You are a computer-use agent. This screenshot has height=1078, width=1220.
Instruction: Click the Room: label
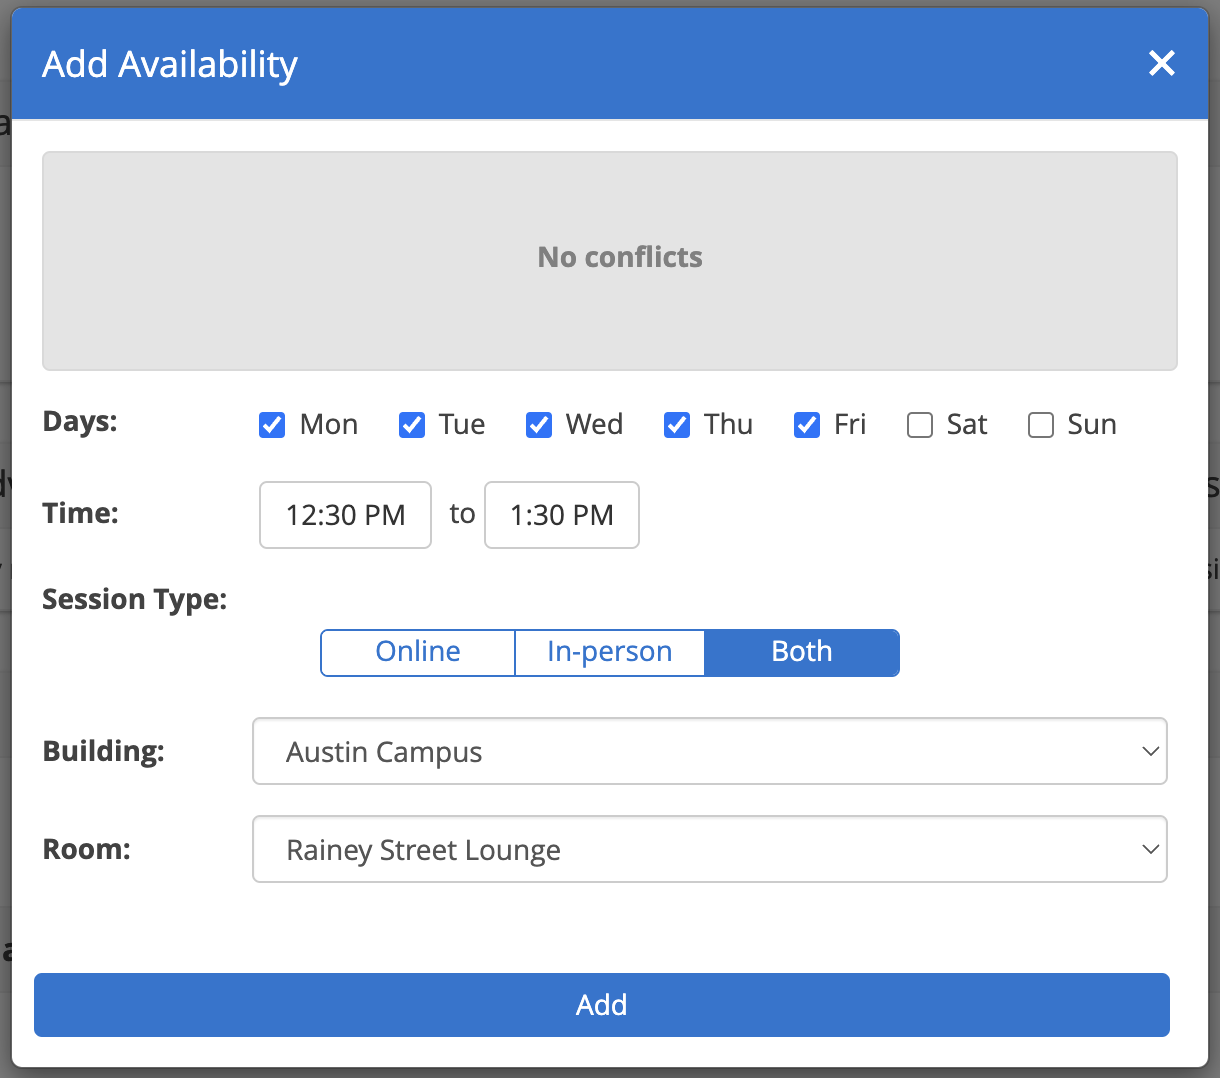tap(87, 849)
